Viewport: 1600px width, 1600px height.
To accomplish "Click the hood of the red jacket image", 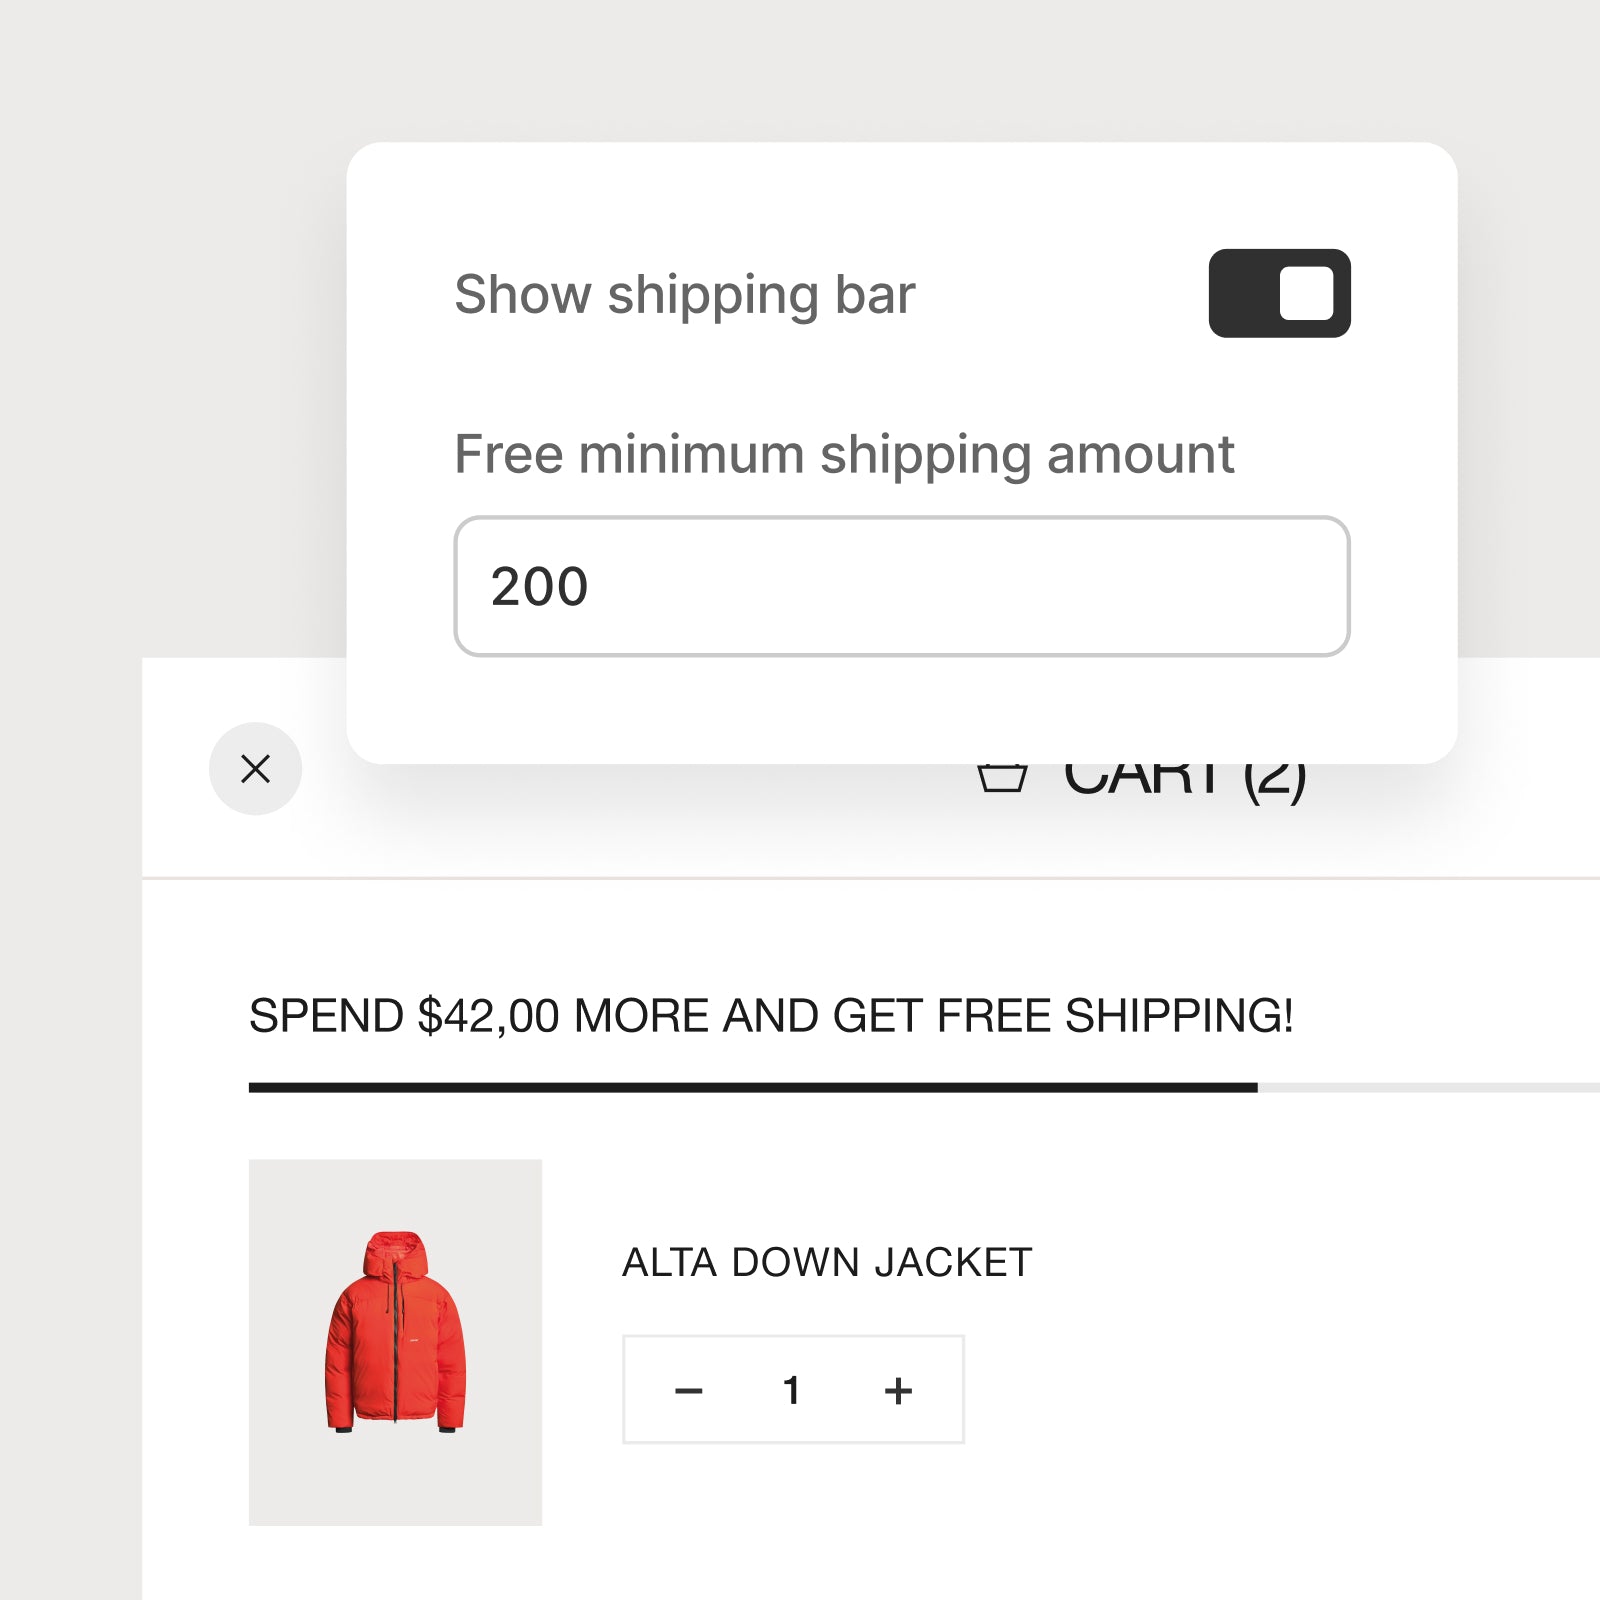I will 394,1254.
